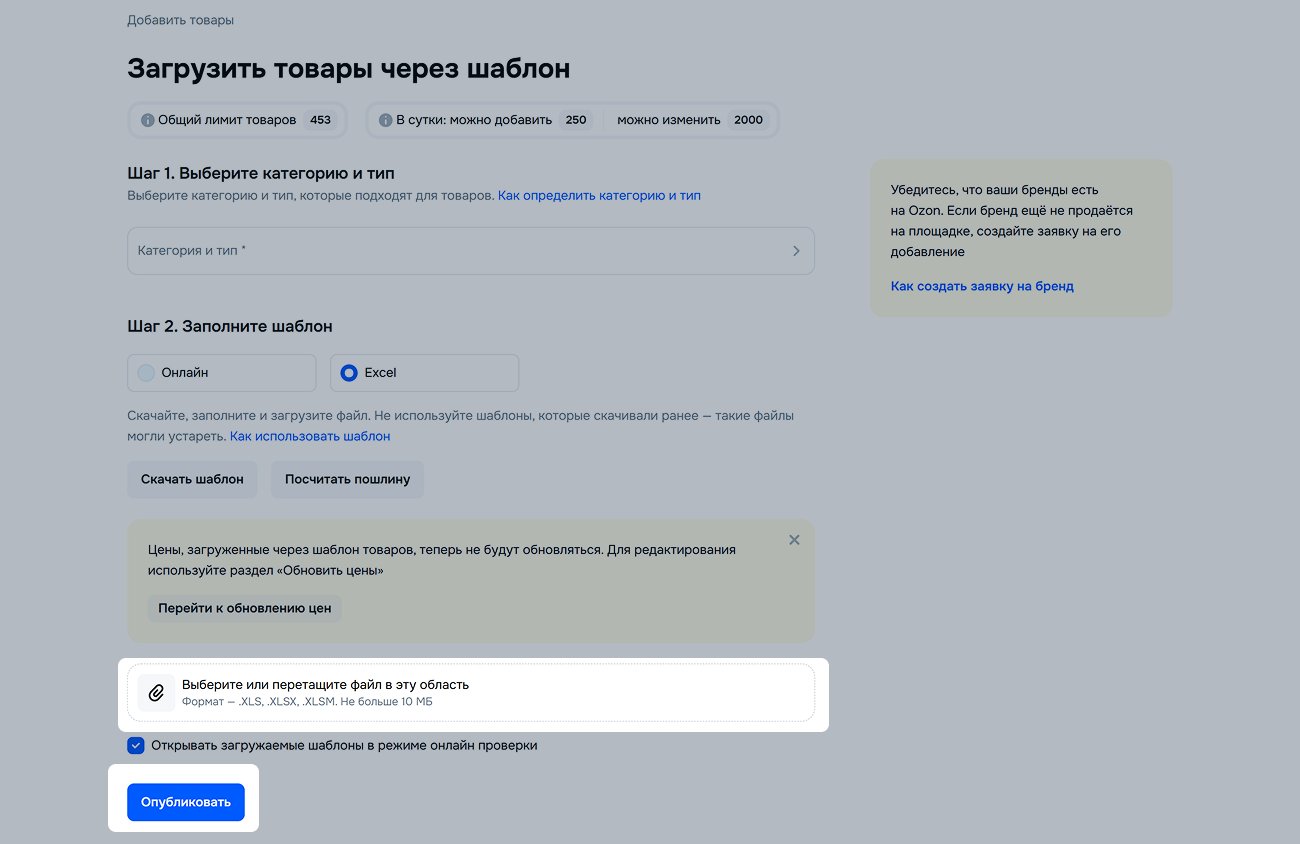Open 'Перейти к обновлению цен'

[x=244, y=608]
